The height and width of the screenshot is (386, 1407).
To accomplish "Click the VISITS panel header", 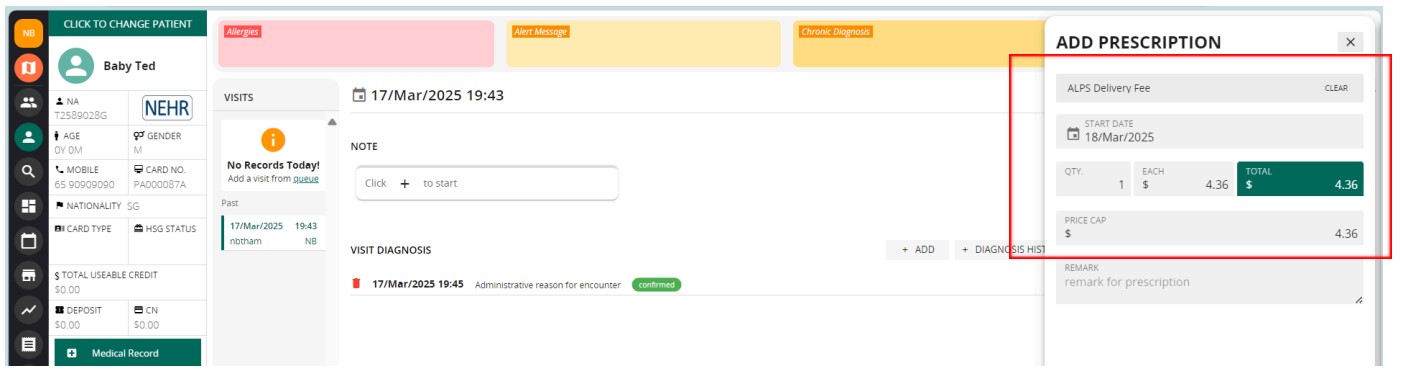I will coord(275,97).
